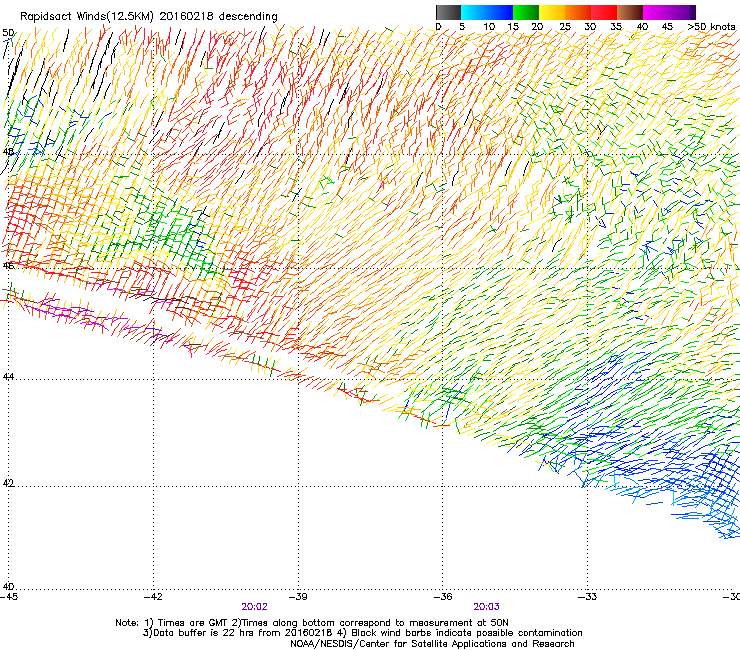
Task: Click the brown 35-40 knots legend segment
Action: coord(630,12)
